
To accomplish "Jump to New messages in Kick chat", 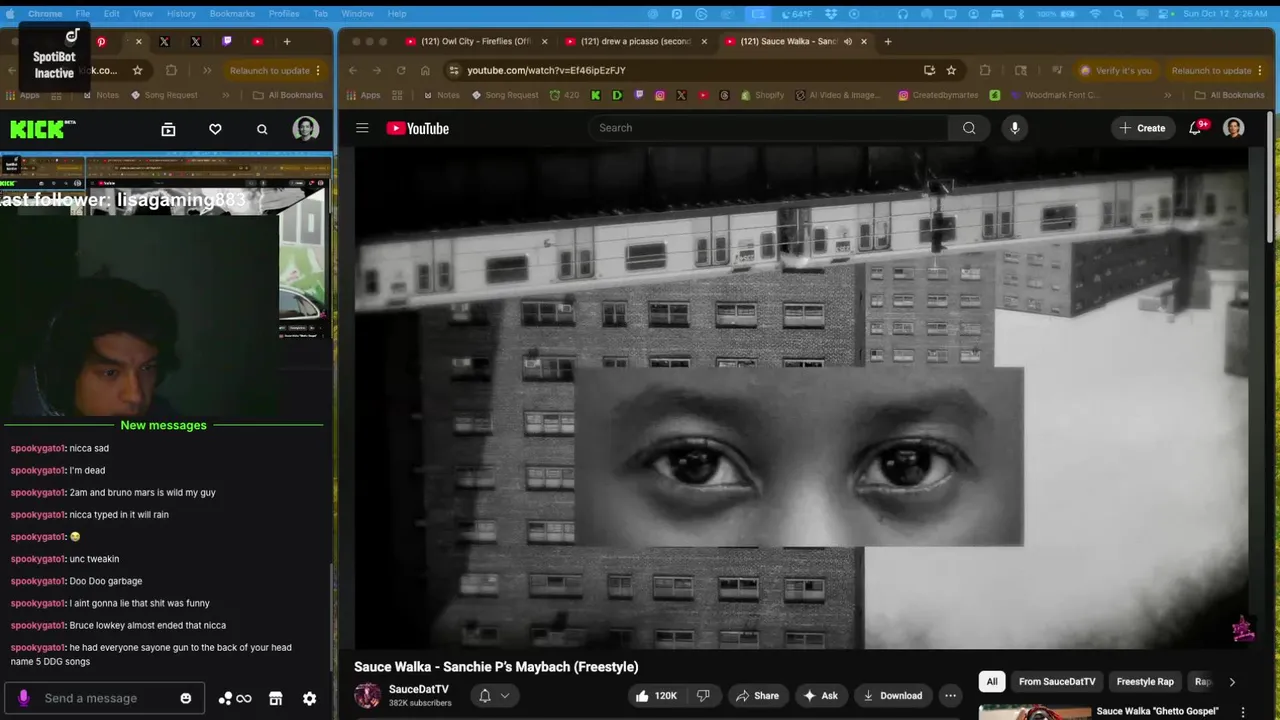I will point(163,425).
